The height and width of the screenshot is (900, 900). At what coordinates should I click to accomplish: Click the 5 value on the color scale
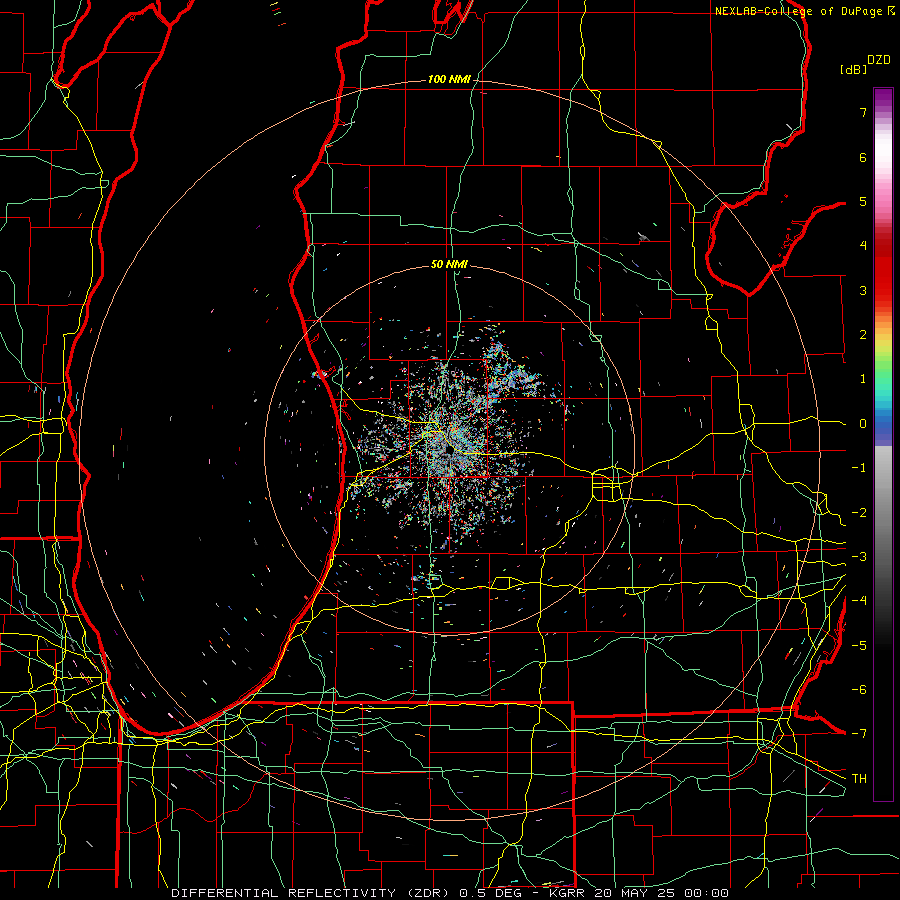coord(863,201)
